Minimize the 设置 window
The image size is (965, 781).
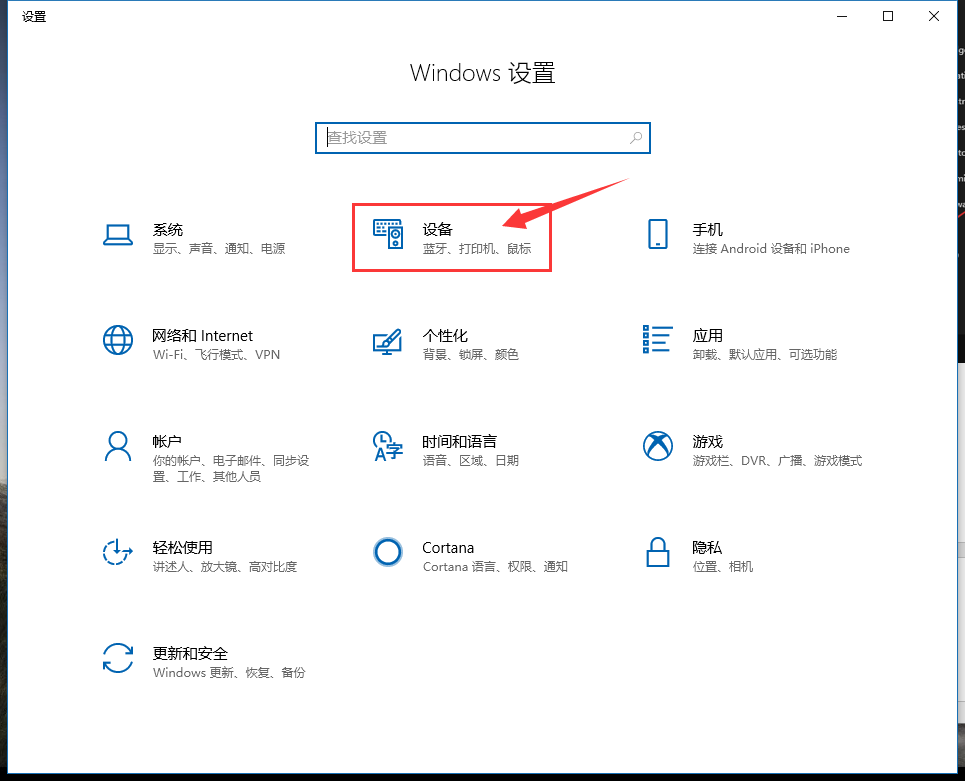(843, 16)
